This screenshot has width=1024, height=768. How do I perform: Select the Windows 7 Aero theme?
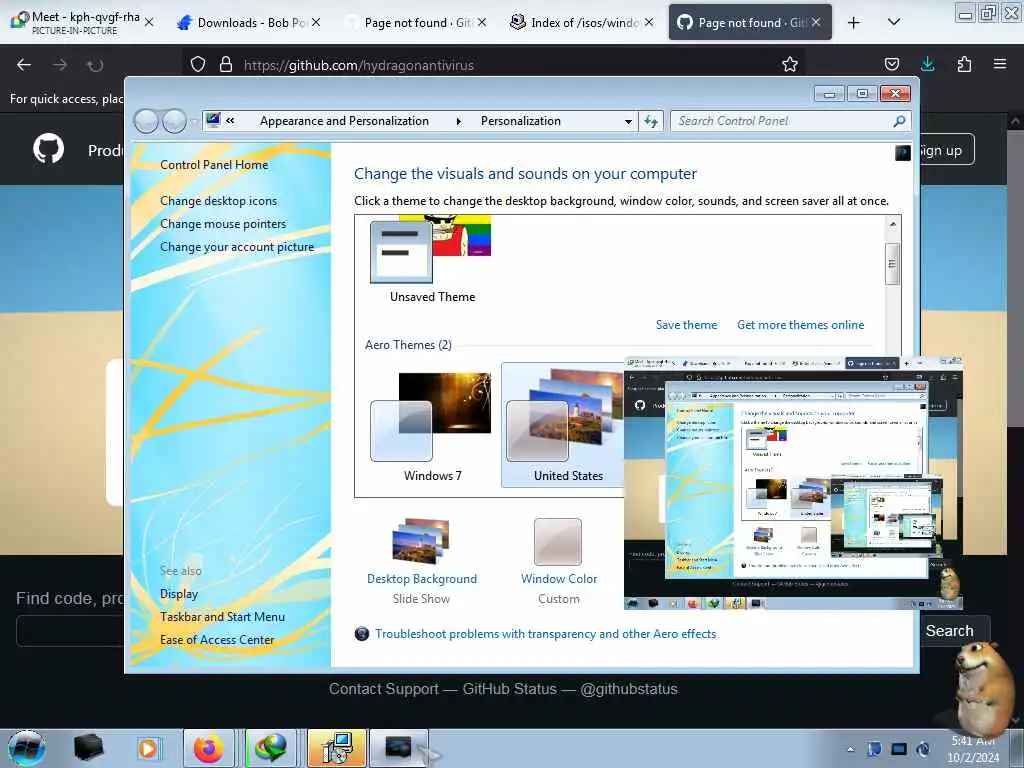tap(431, 426)
